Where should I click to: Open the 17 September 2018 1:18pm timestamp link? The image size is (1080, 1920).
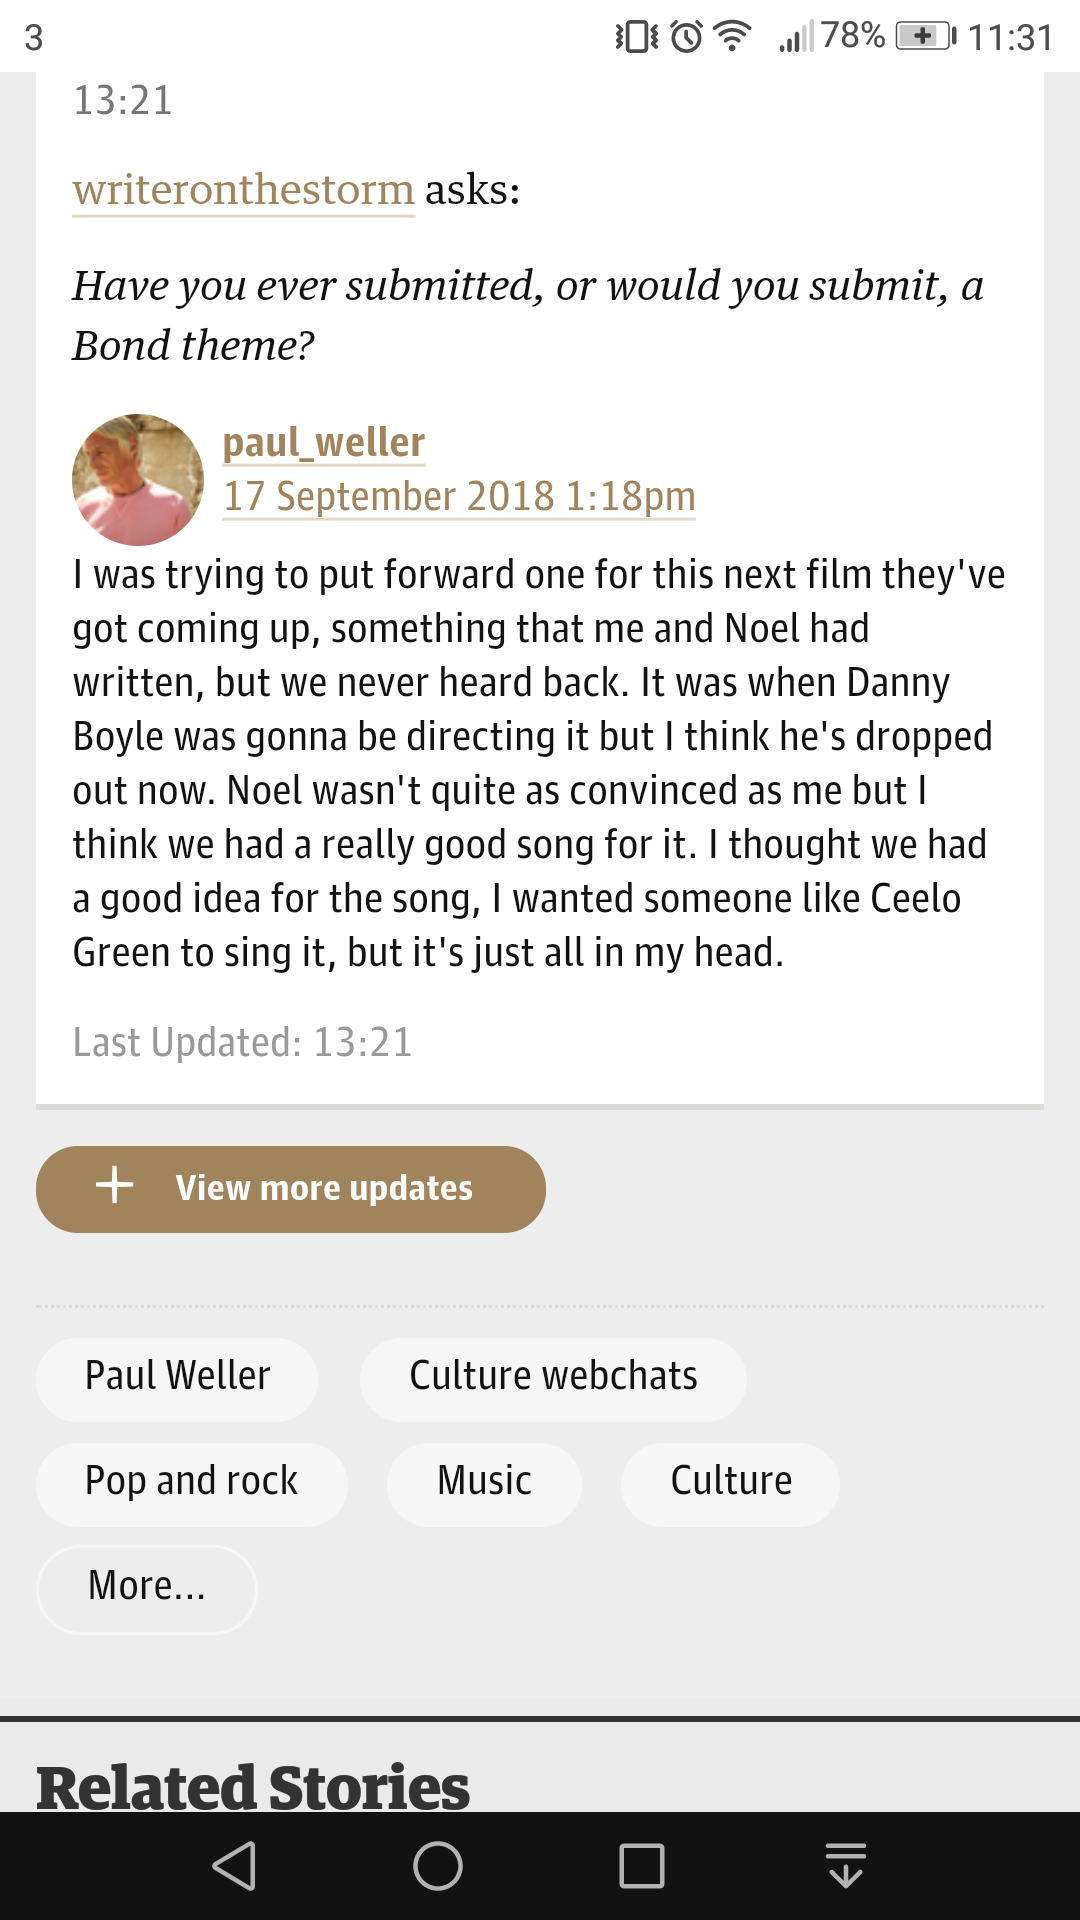click(x=459, y=496)
